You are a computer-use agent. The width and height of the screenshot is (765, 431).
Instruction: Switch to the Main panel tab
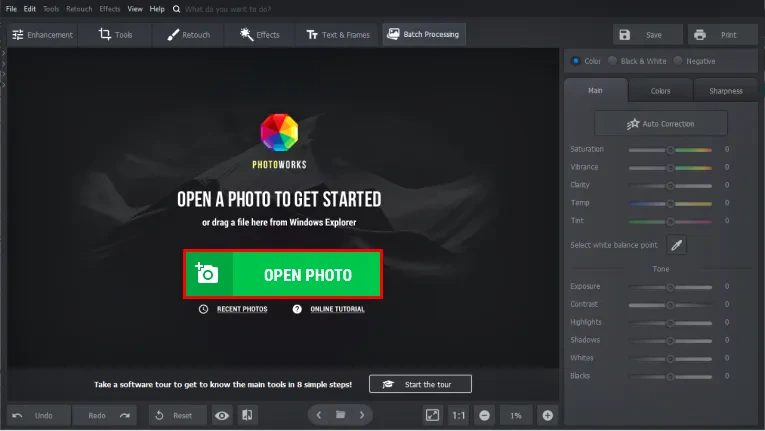pos(595,90)
